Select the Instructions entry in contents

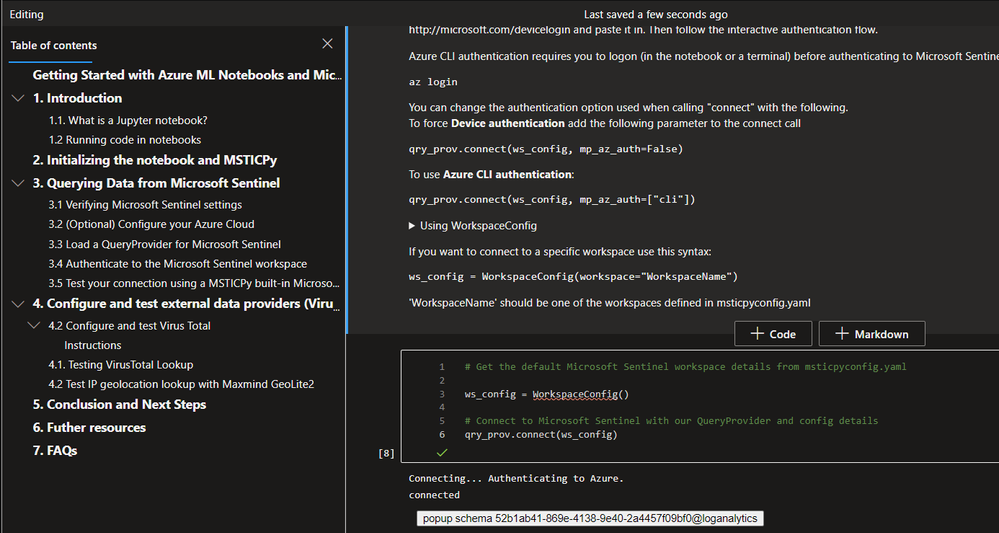pos(93,345)
